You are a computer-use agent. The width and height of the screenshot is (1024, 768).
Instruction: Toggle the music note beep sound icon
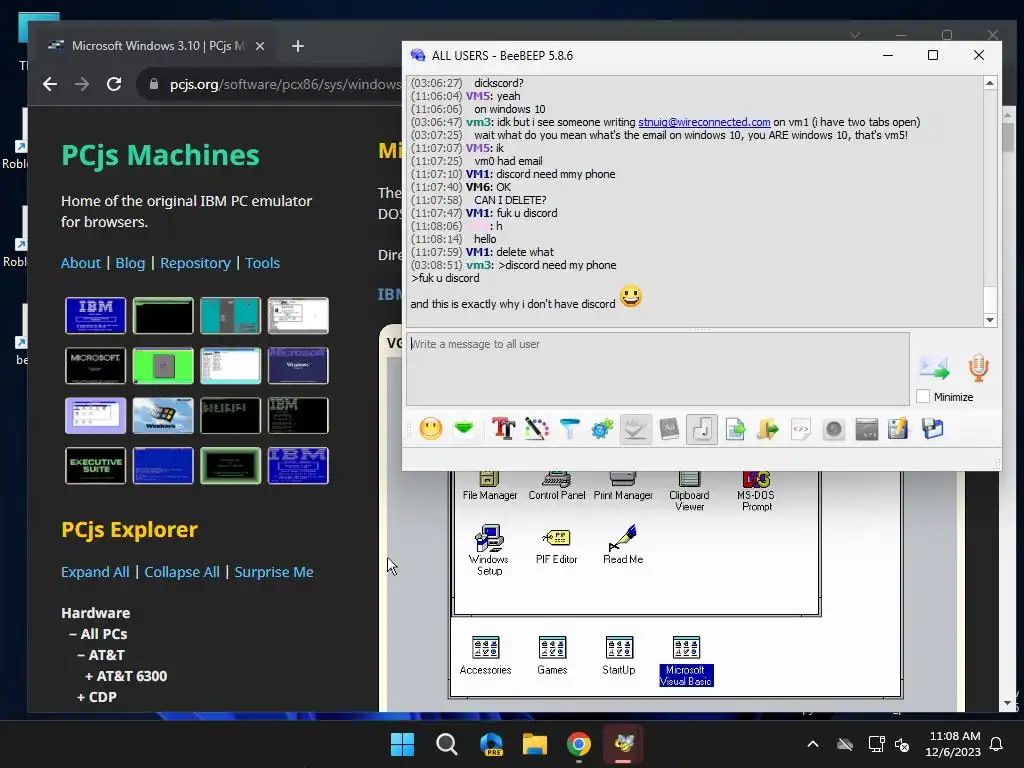[x=702, y=429]
